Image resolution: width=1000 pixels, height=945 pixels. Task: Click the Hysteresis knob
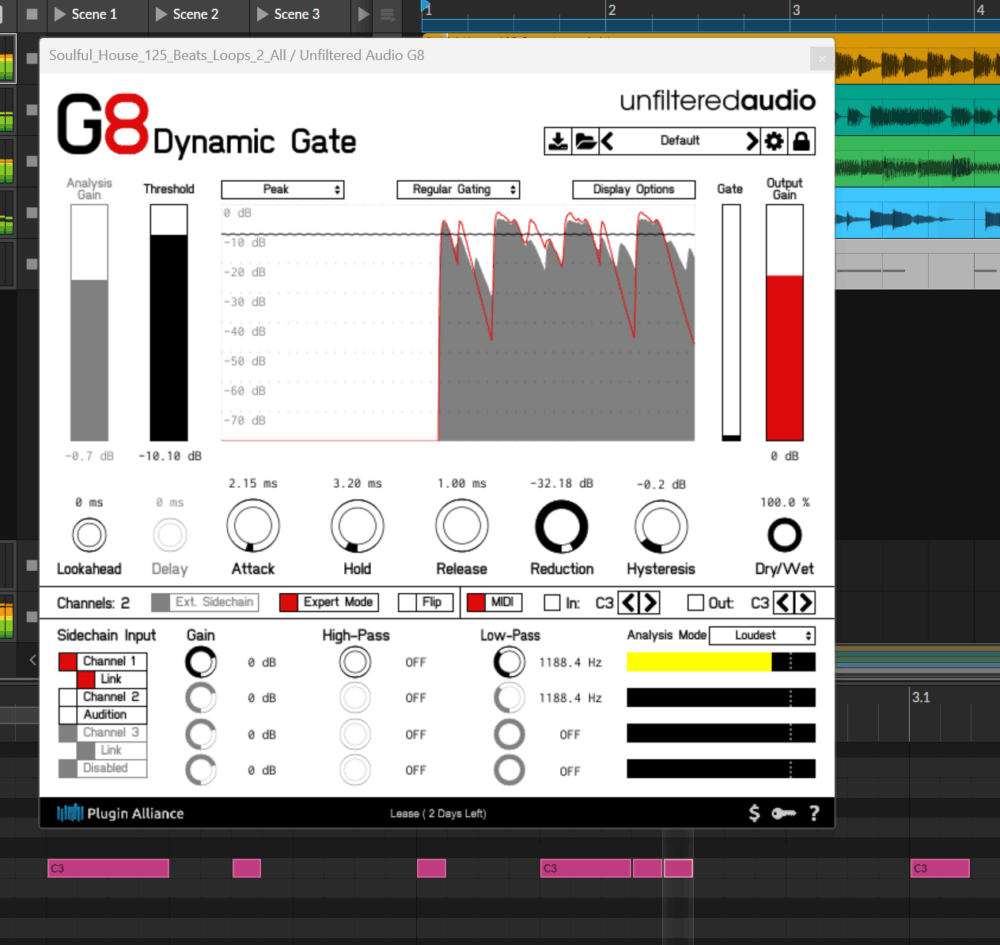[x=661, y=527]
